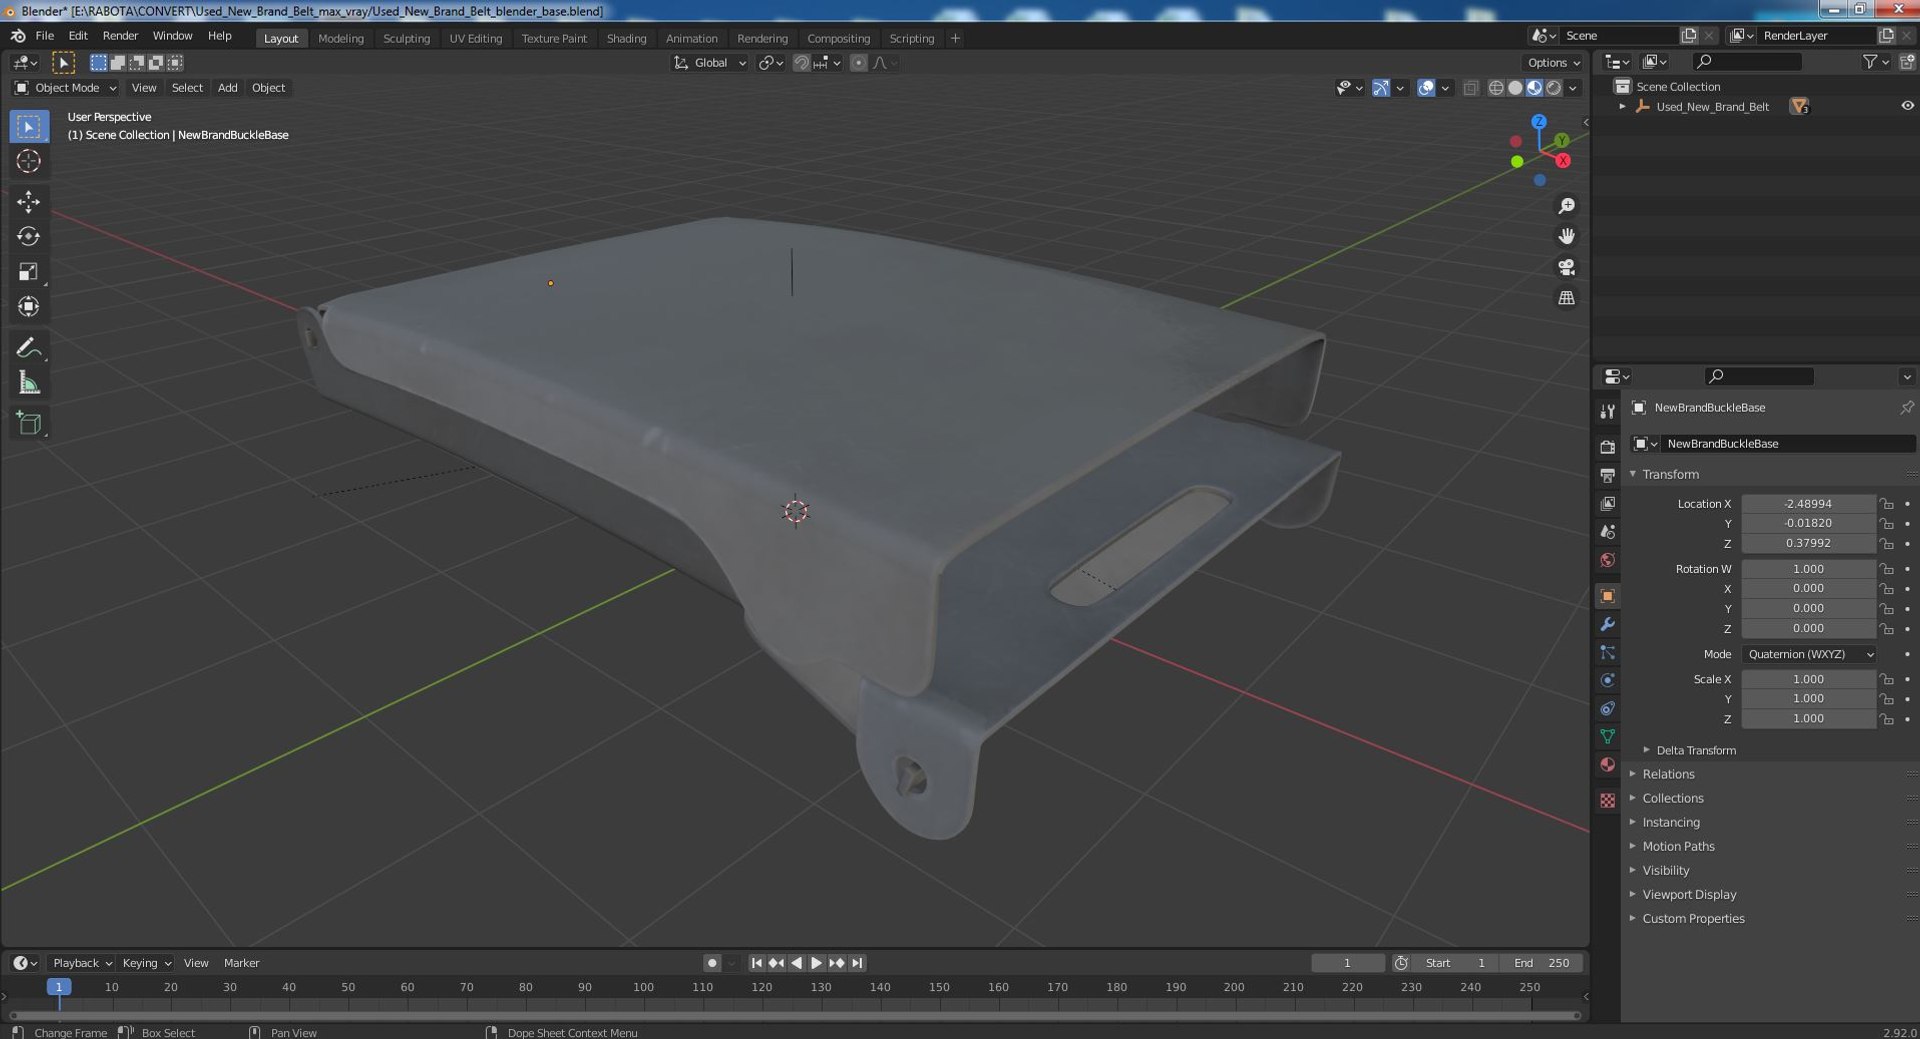Open the Material properties tab
This screenshot has height=1039, width=1920.
coord(1607,764)
